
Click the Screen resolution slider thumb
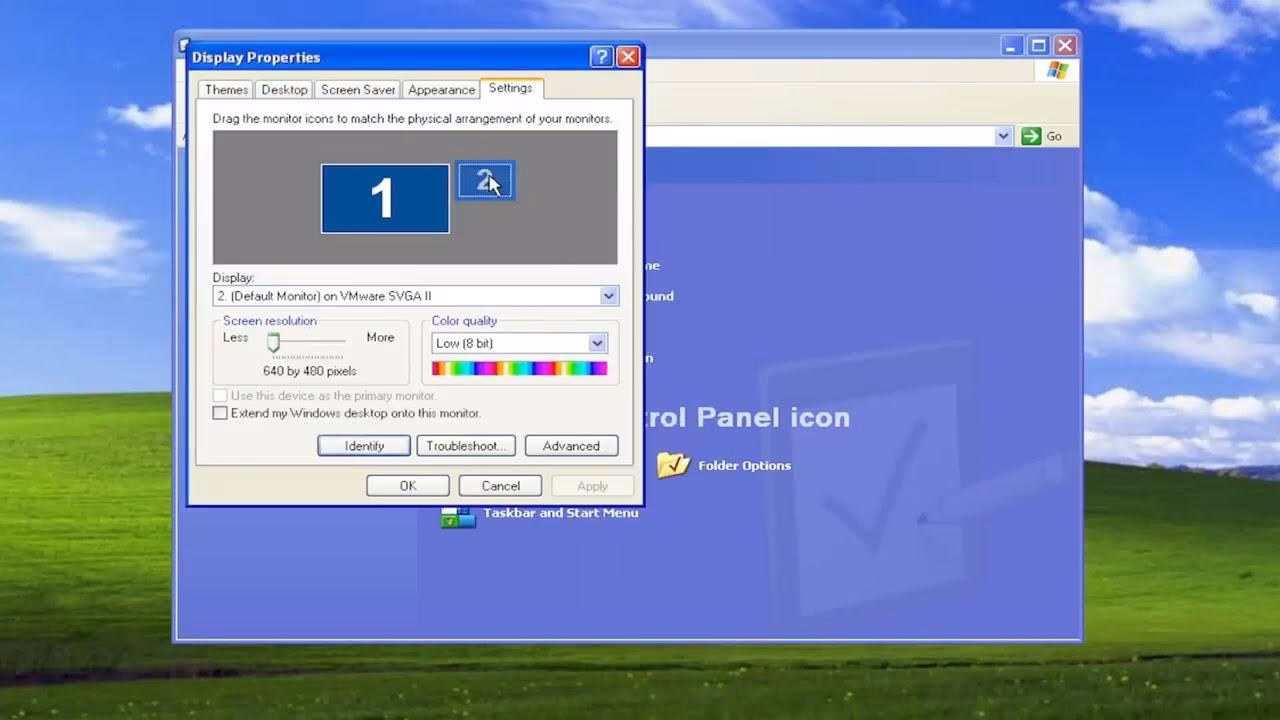point(273,343)
